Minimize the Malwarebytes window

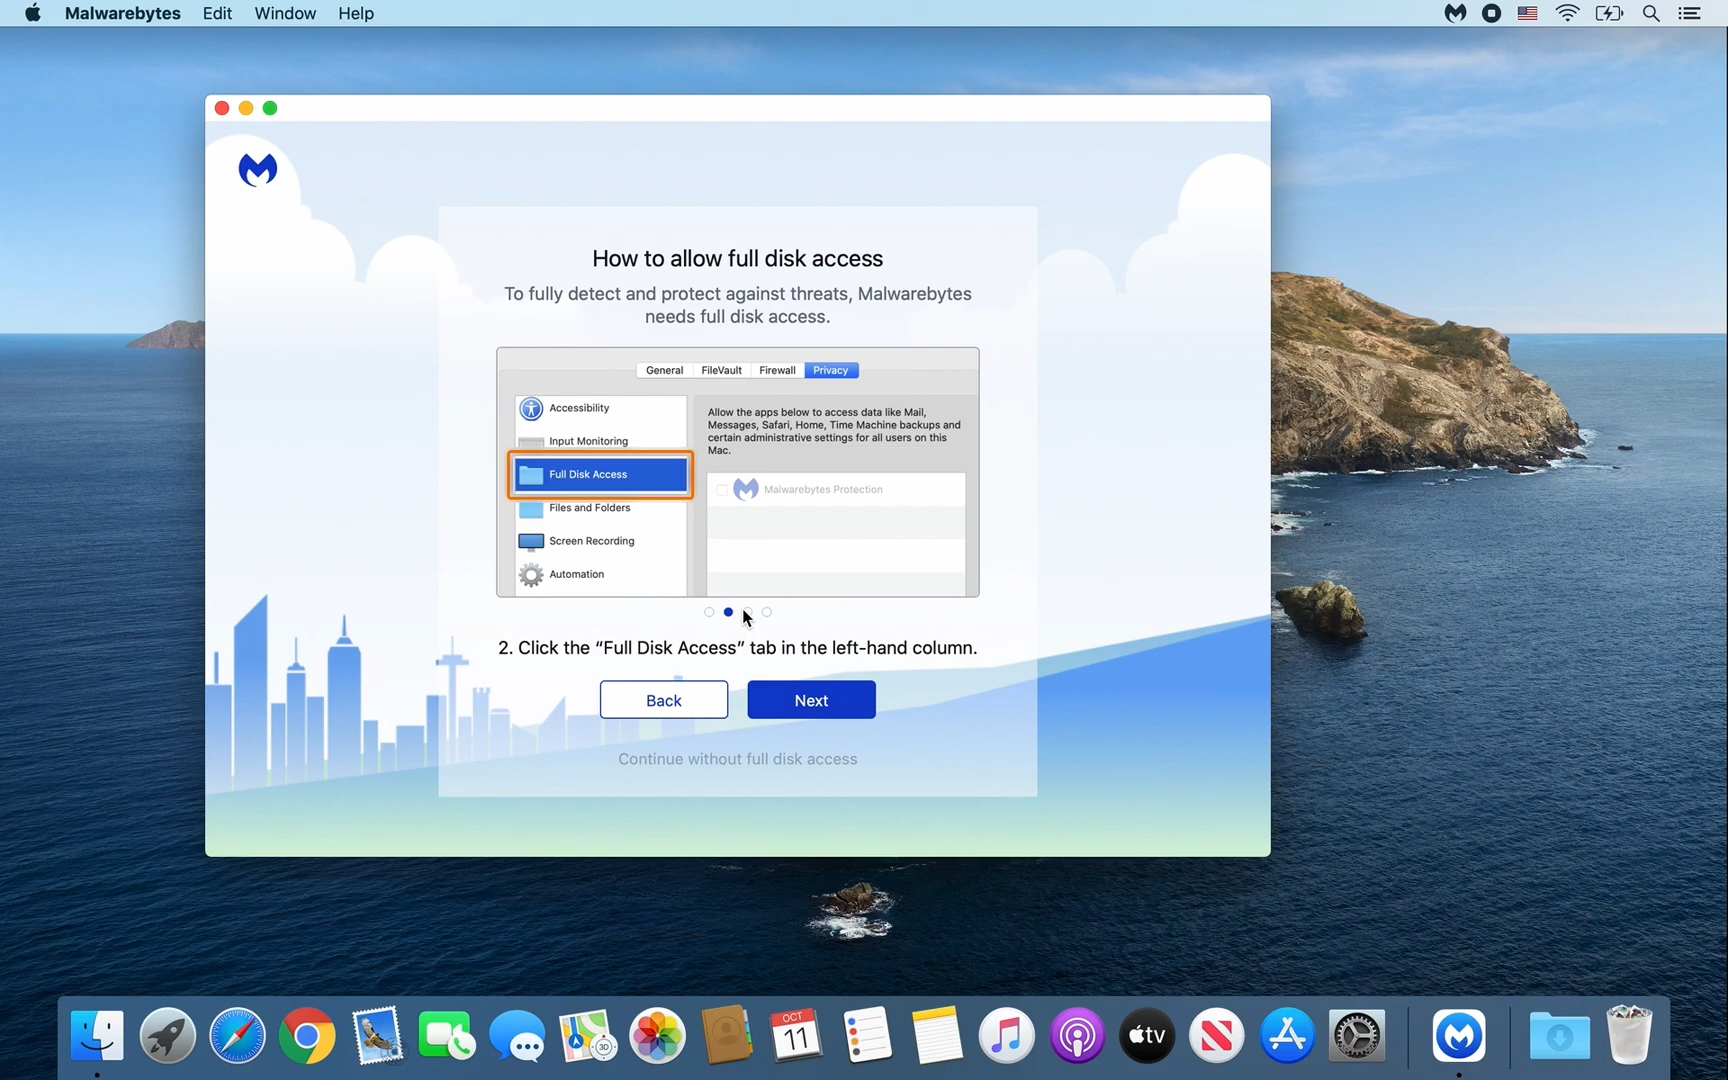click(246, 108)
